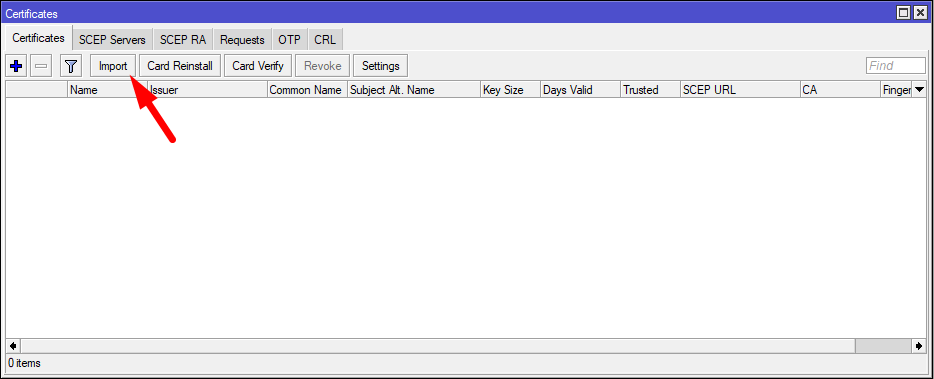Sort by Subject Alt. Name column
This screenshot has height=379, width=934.
pos(414,90)
